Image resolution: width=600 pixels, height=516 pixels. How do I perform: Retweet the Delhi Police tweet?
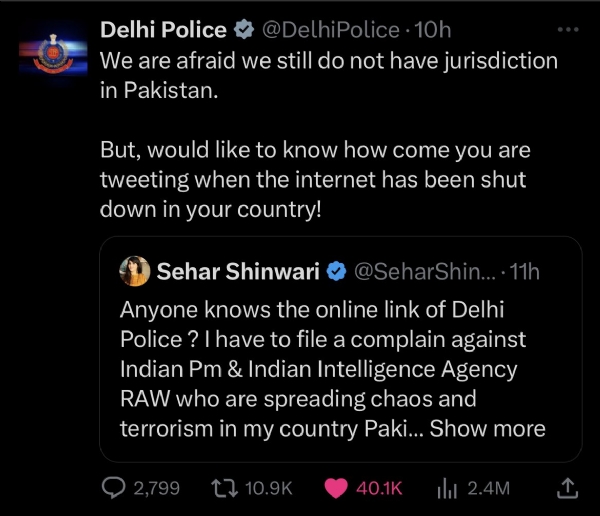[x=241, y=488]
